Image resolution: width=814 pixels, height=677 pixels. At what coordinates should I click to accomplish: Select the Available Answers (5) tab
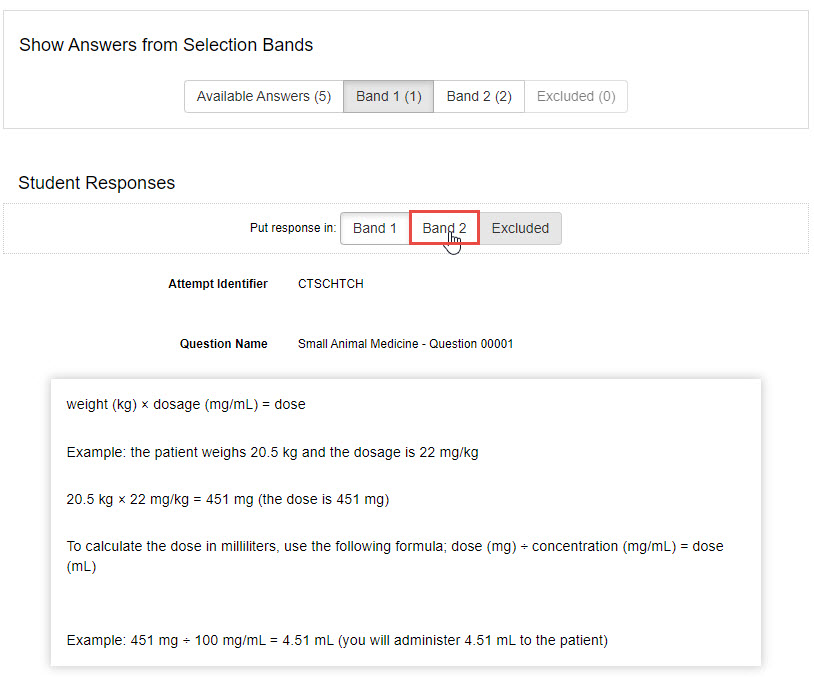(x=263, y=97)
